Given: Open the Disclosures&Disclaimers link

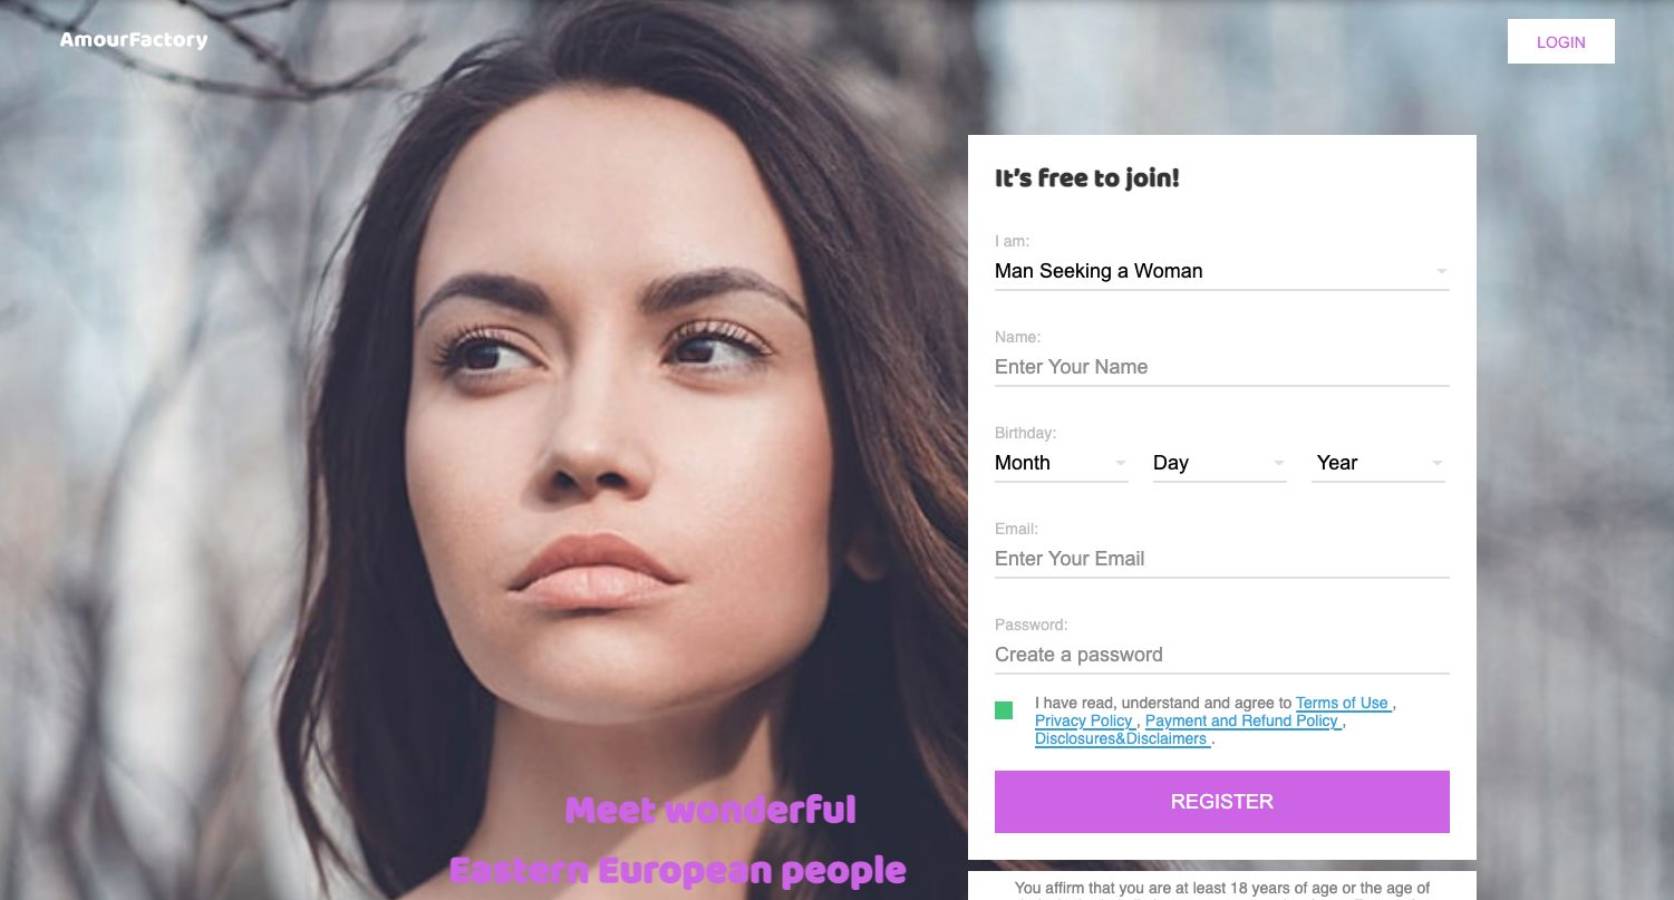Looking at the screenshot, I should click(x=1121, y=739).
